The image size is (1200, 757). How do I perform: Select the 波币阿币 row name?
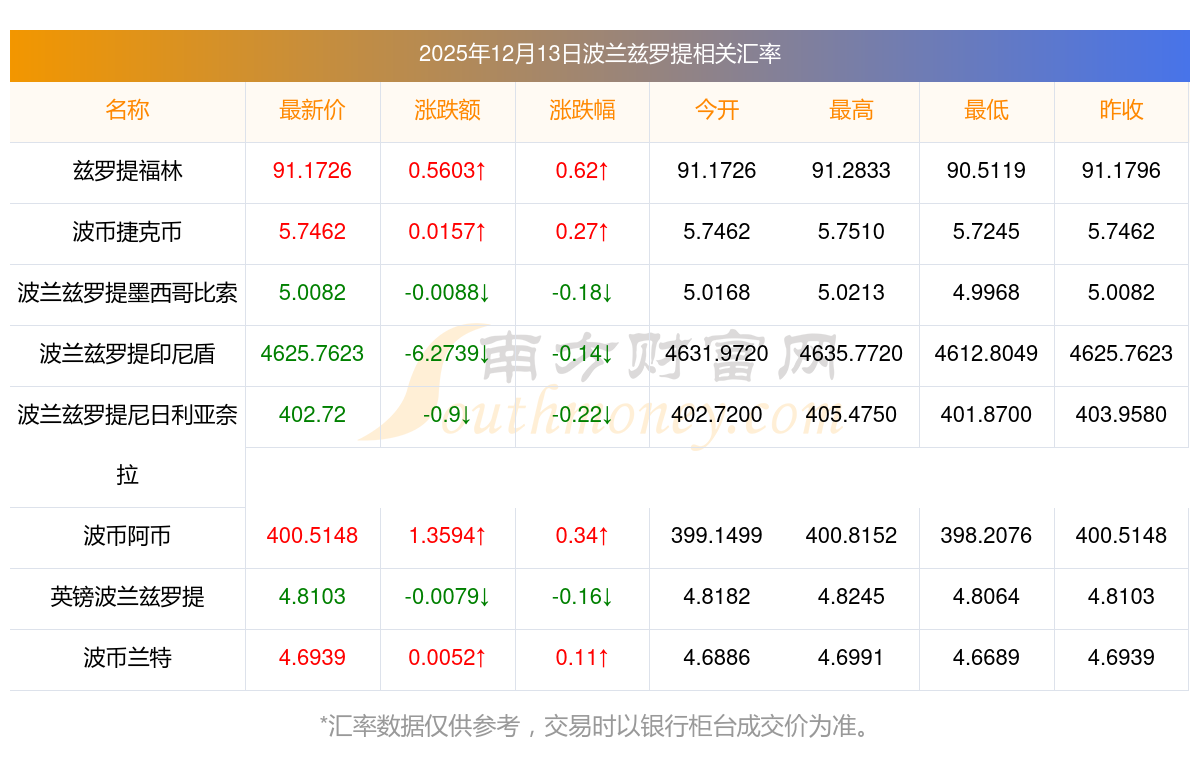[x=127, y=536]
